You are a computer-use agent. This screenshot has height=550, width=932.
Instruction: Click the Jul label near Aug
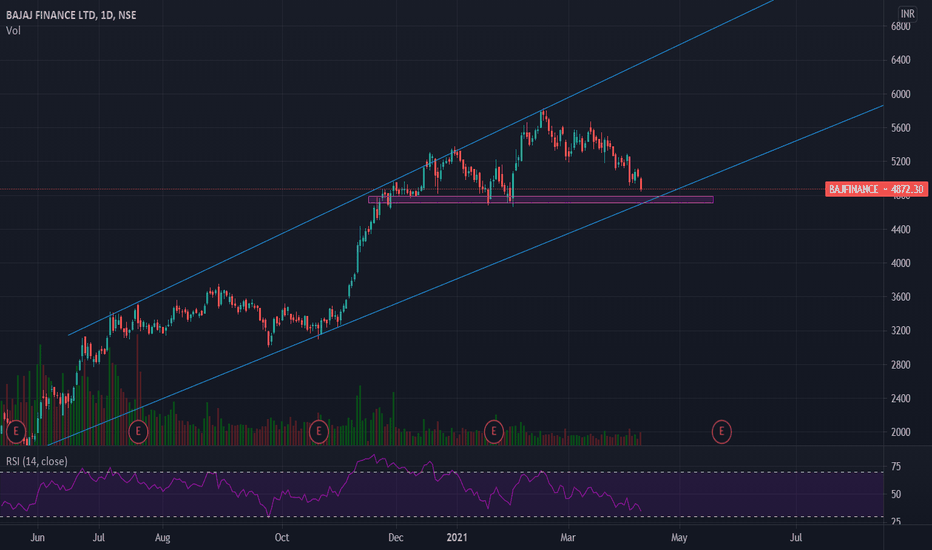pyautogui.click(x=99, y=538)
